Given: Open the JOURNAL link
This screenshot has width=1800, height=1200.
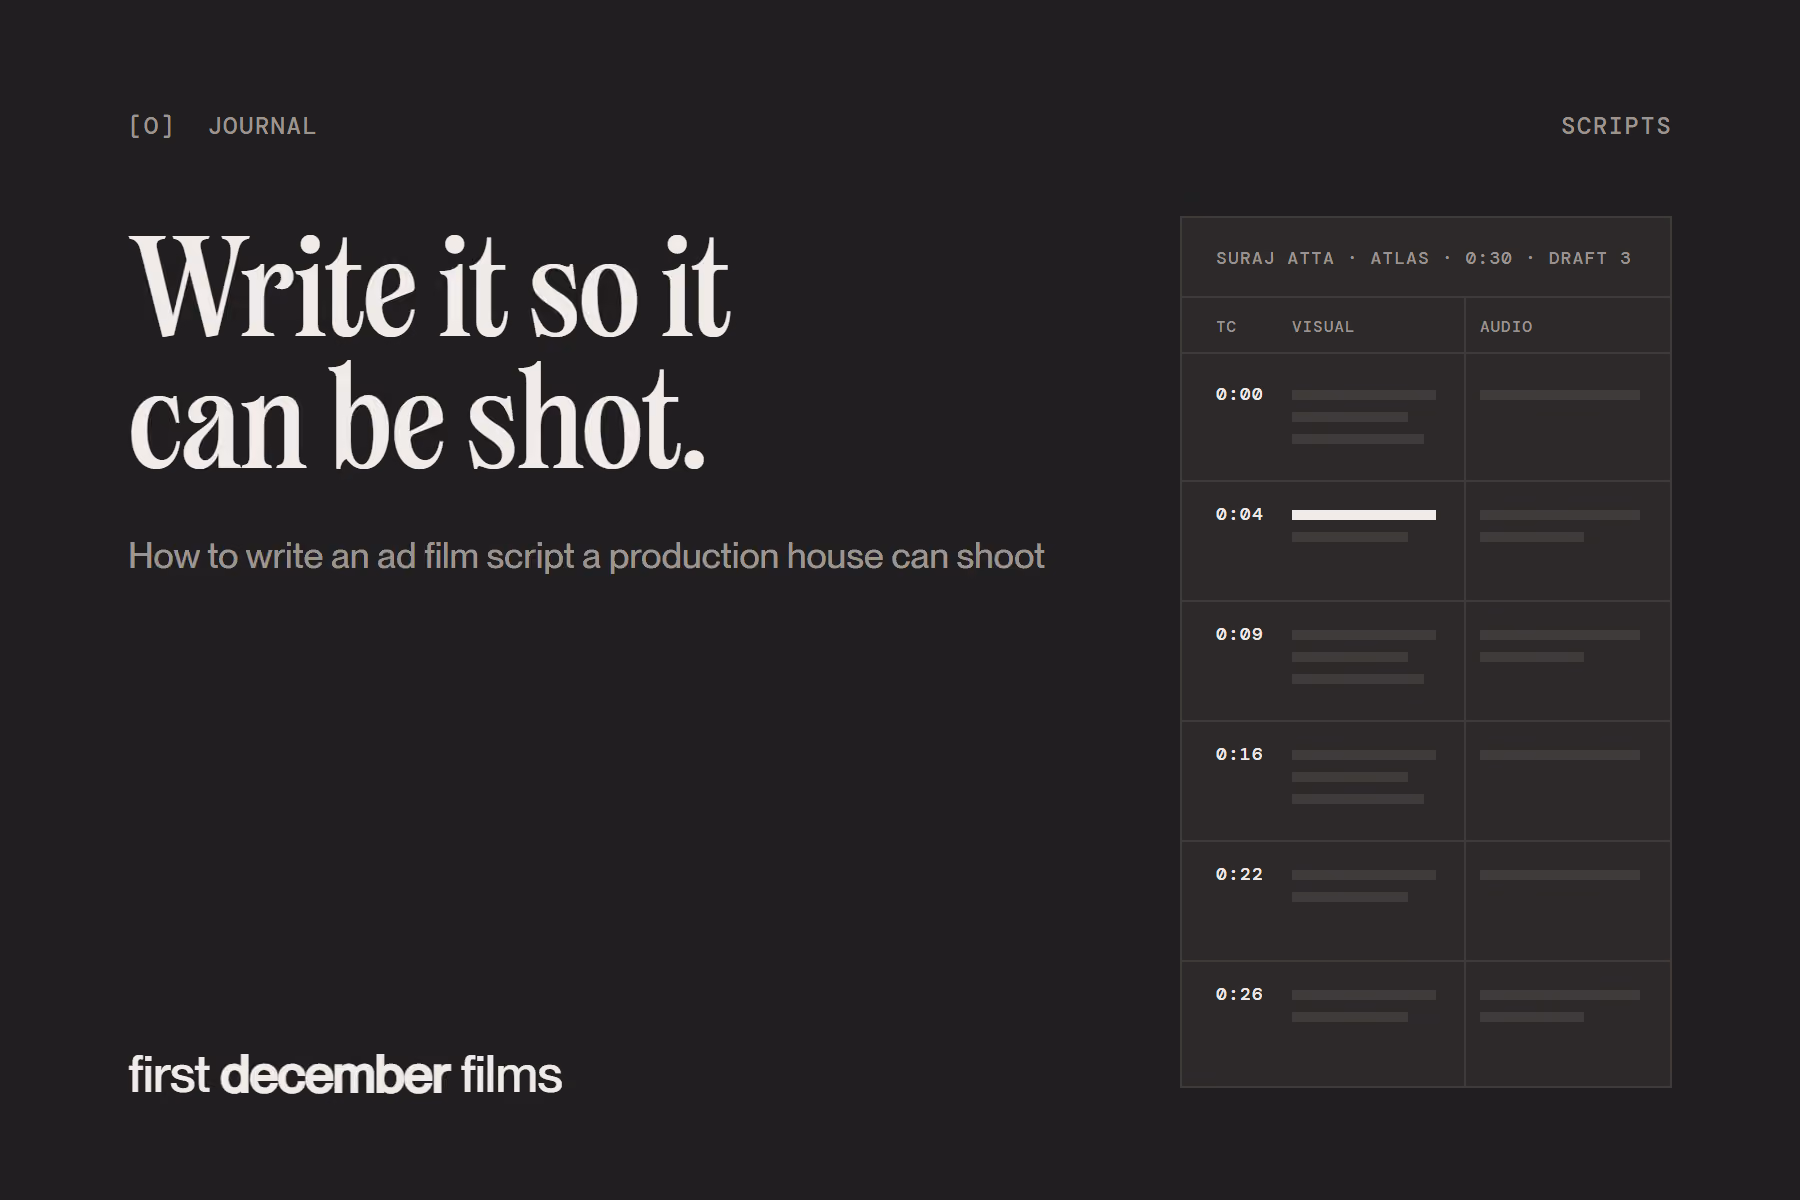Looking at the screenshot, I should pyautogui.click(x=262, y=126).
